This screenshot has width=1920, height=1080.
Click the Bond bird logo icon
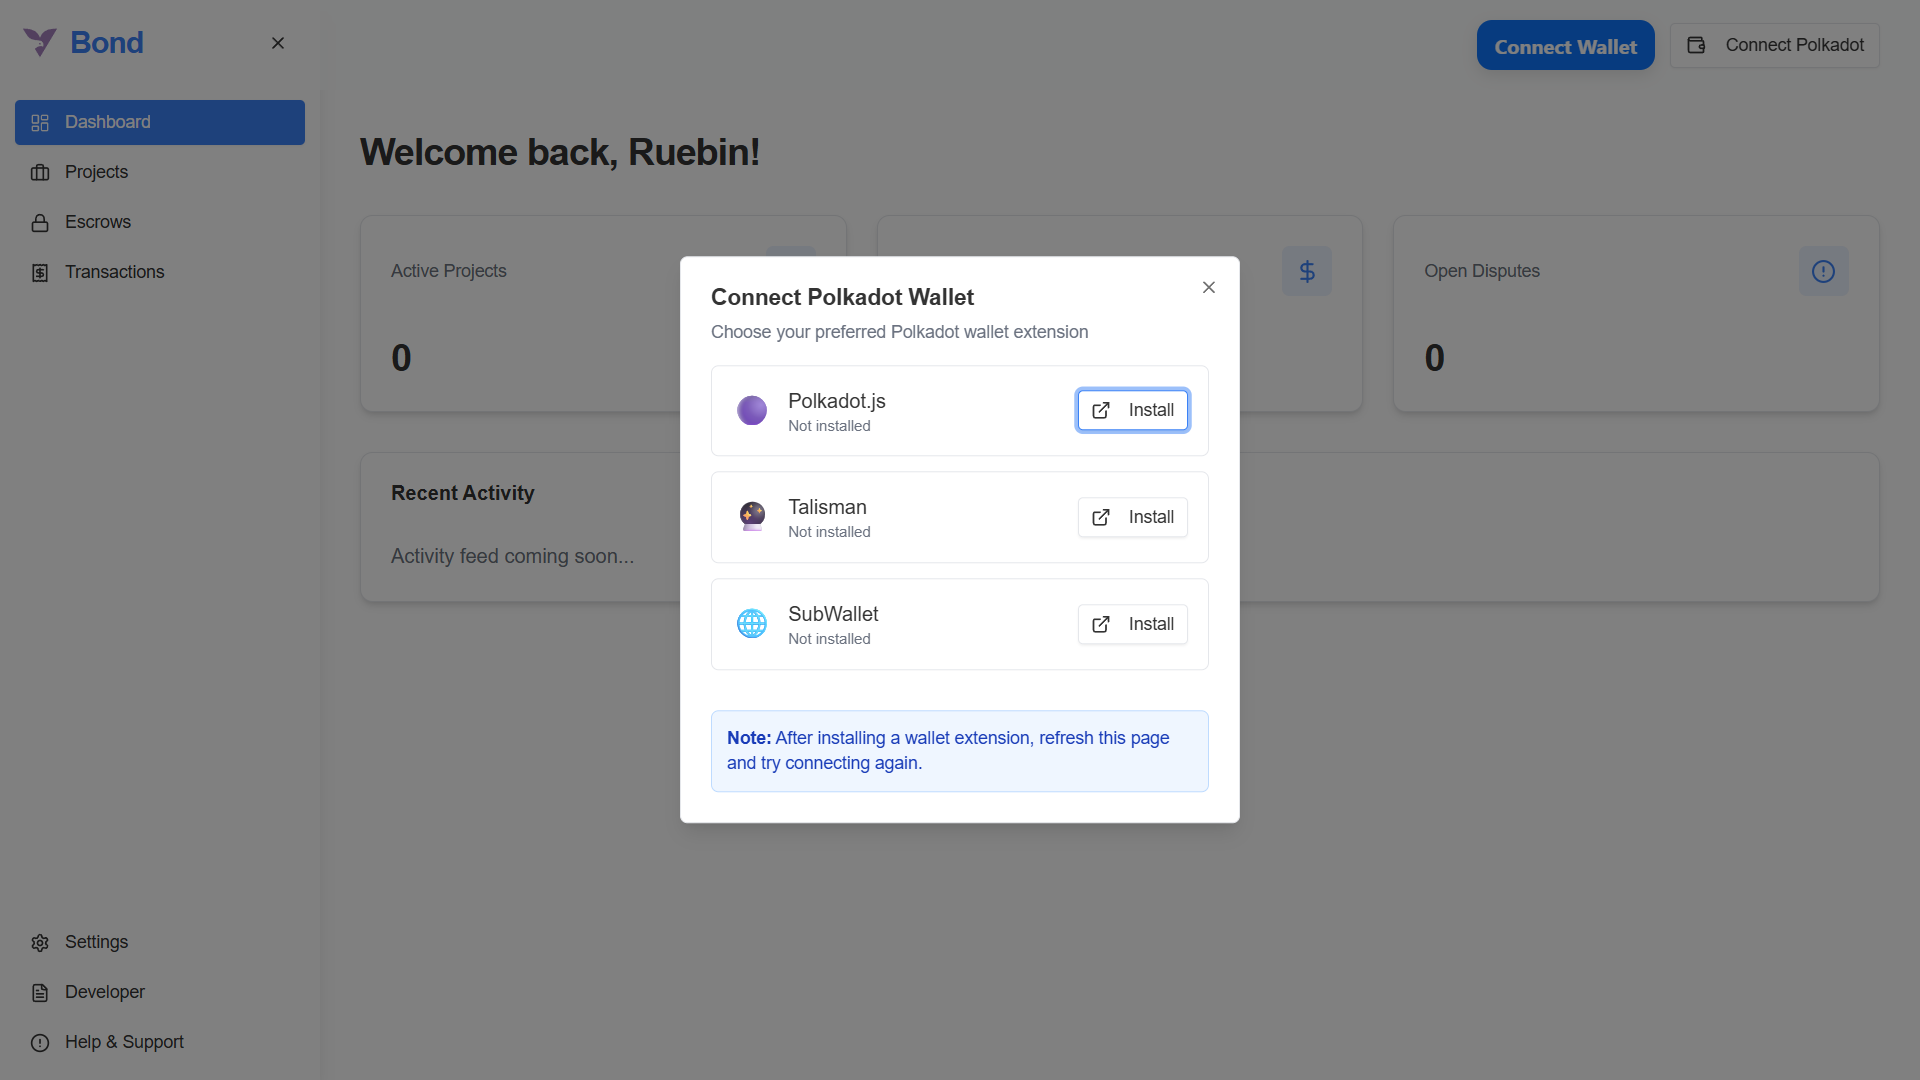click(x=40, y=42)
